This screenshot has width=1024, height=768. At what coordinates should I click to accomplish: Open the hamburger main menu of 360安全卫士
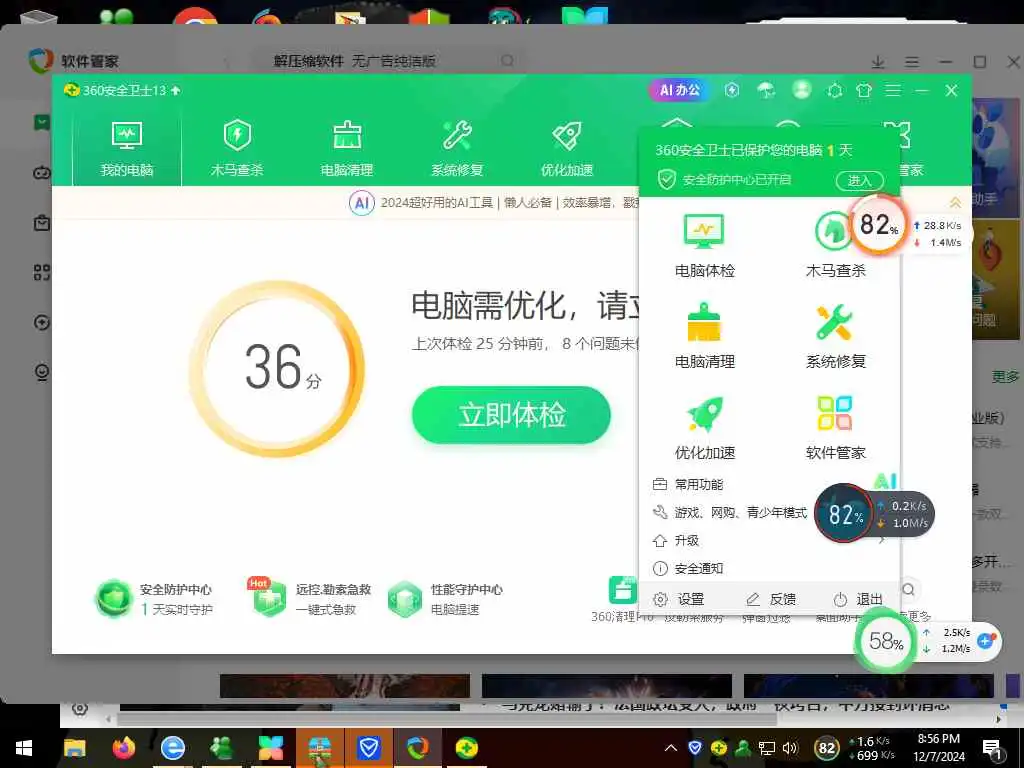point(893,90)
